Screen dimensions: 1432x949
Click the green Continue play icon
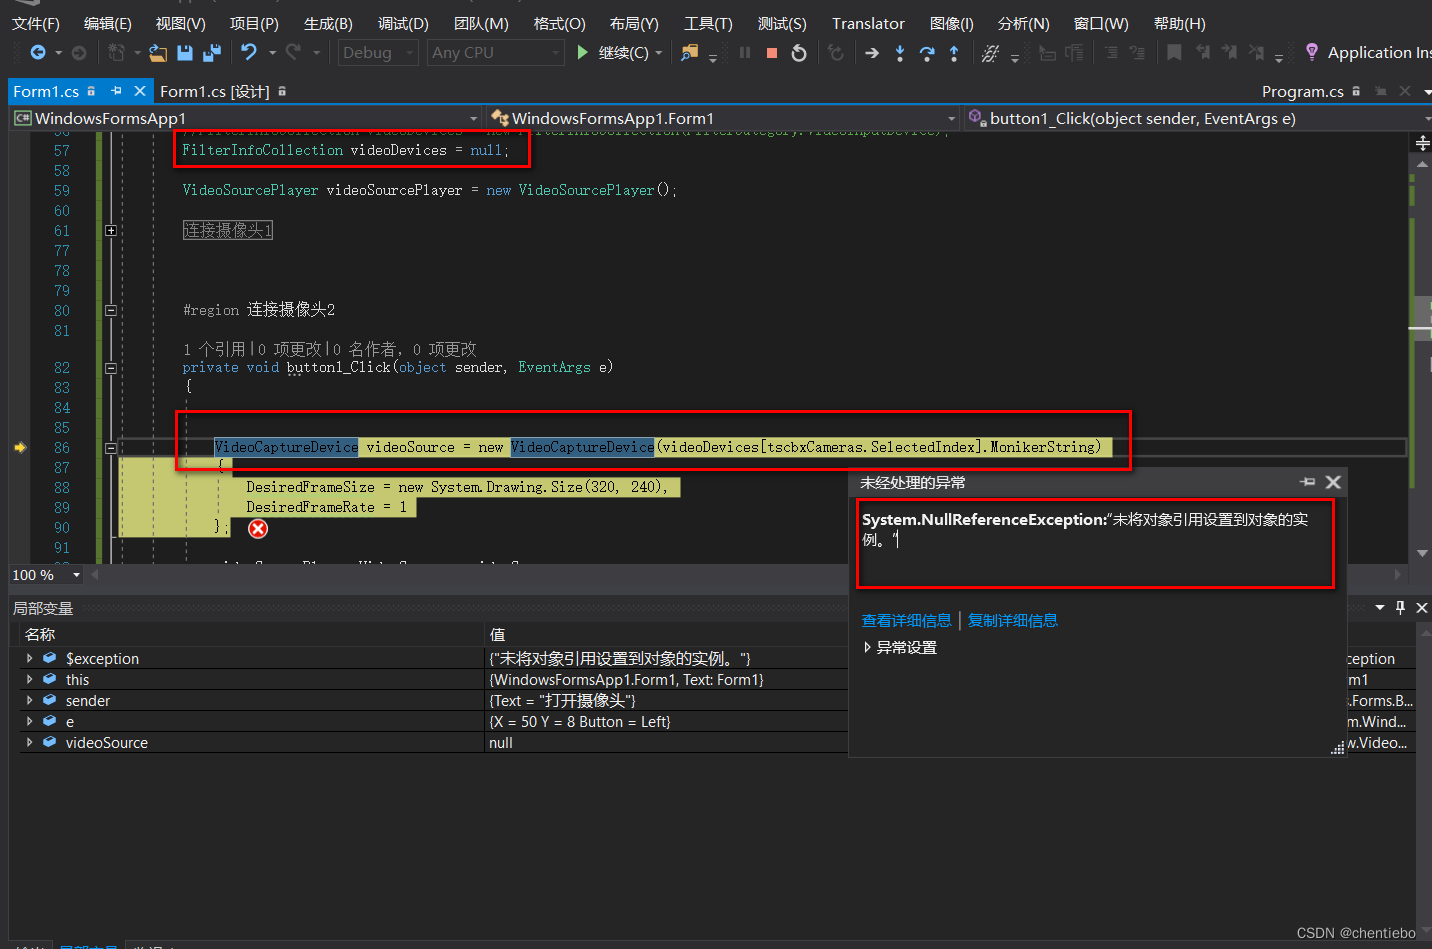coord(582,52)
